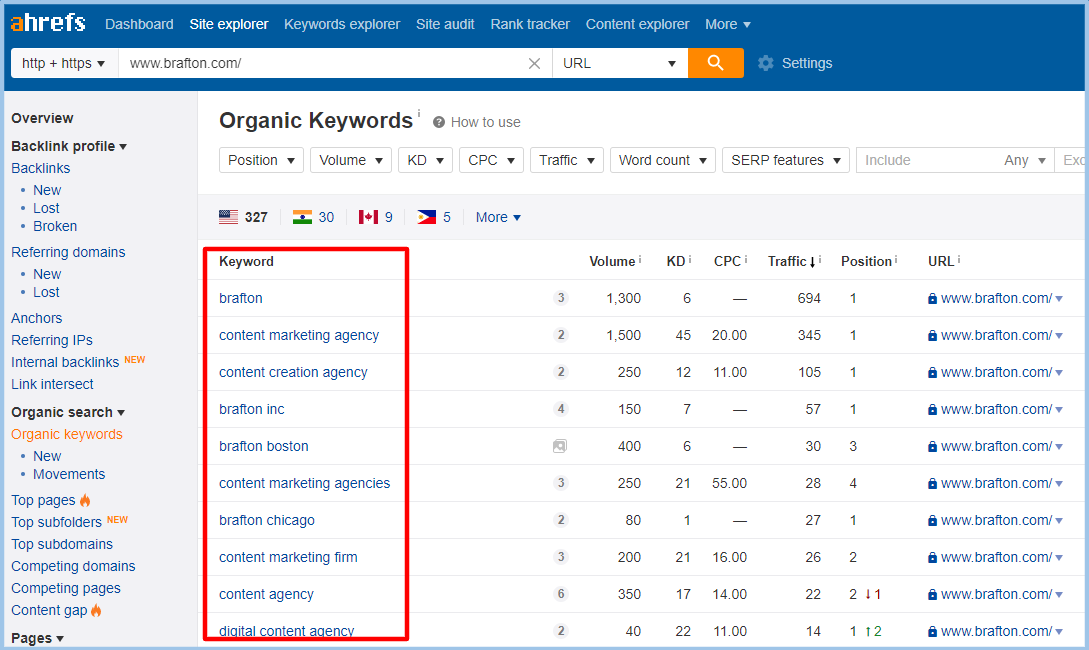Click SERP features badge for content agency
1089x650 pixels.
(560, 594)
